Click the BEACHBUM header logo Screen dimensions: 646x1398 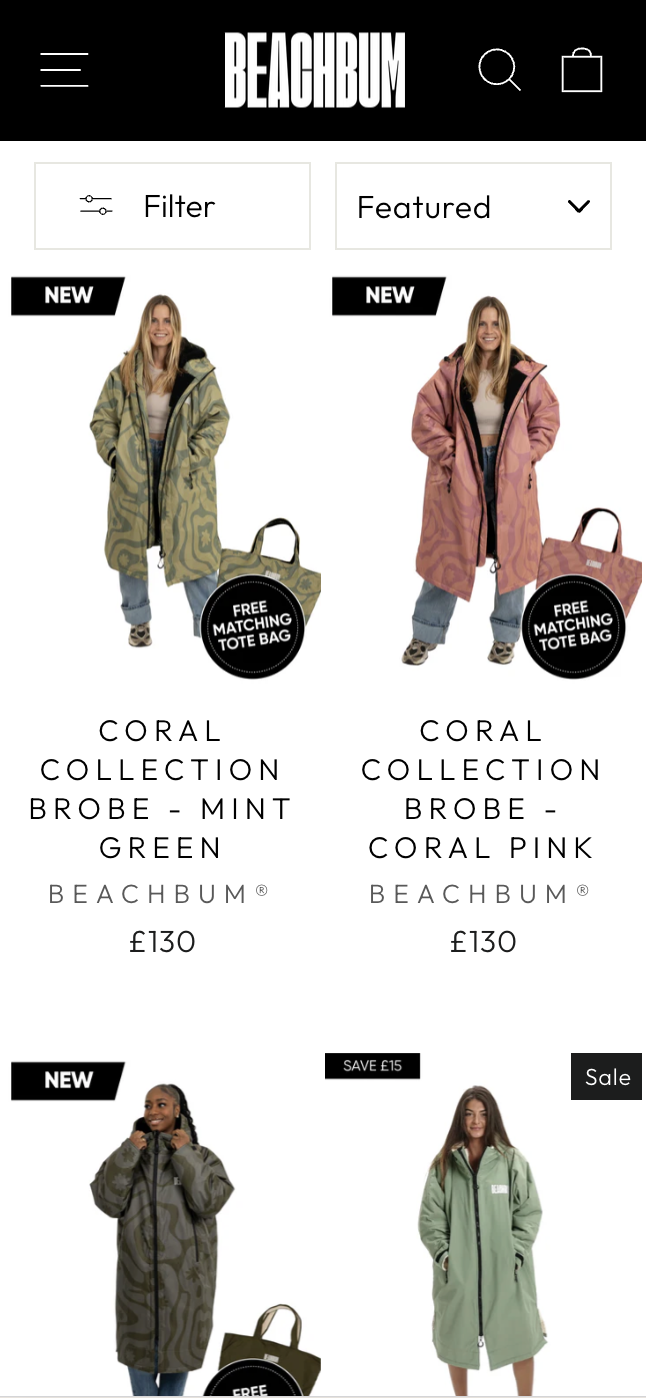(315, 70)
